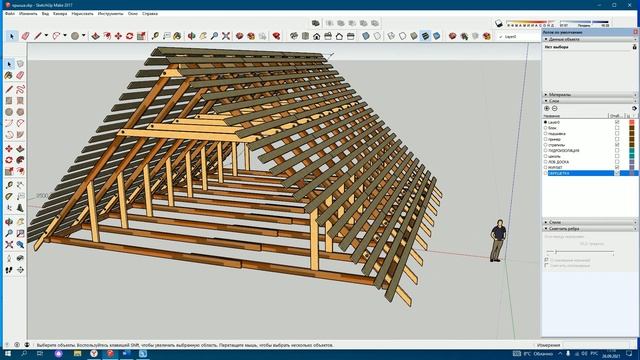
Task: Set Layer0 as the active layer
Action: click(545, 122)
